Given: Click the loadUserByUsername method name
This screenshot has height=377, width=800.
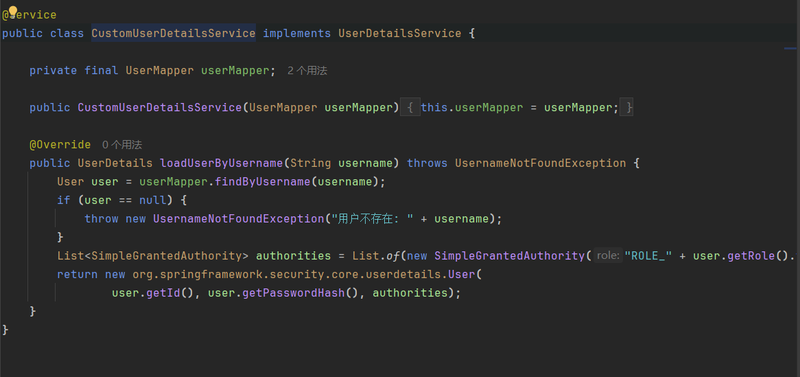Looking at the screenshot, I should pos(221,163).
